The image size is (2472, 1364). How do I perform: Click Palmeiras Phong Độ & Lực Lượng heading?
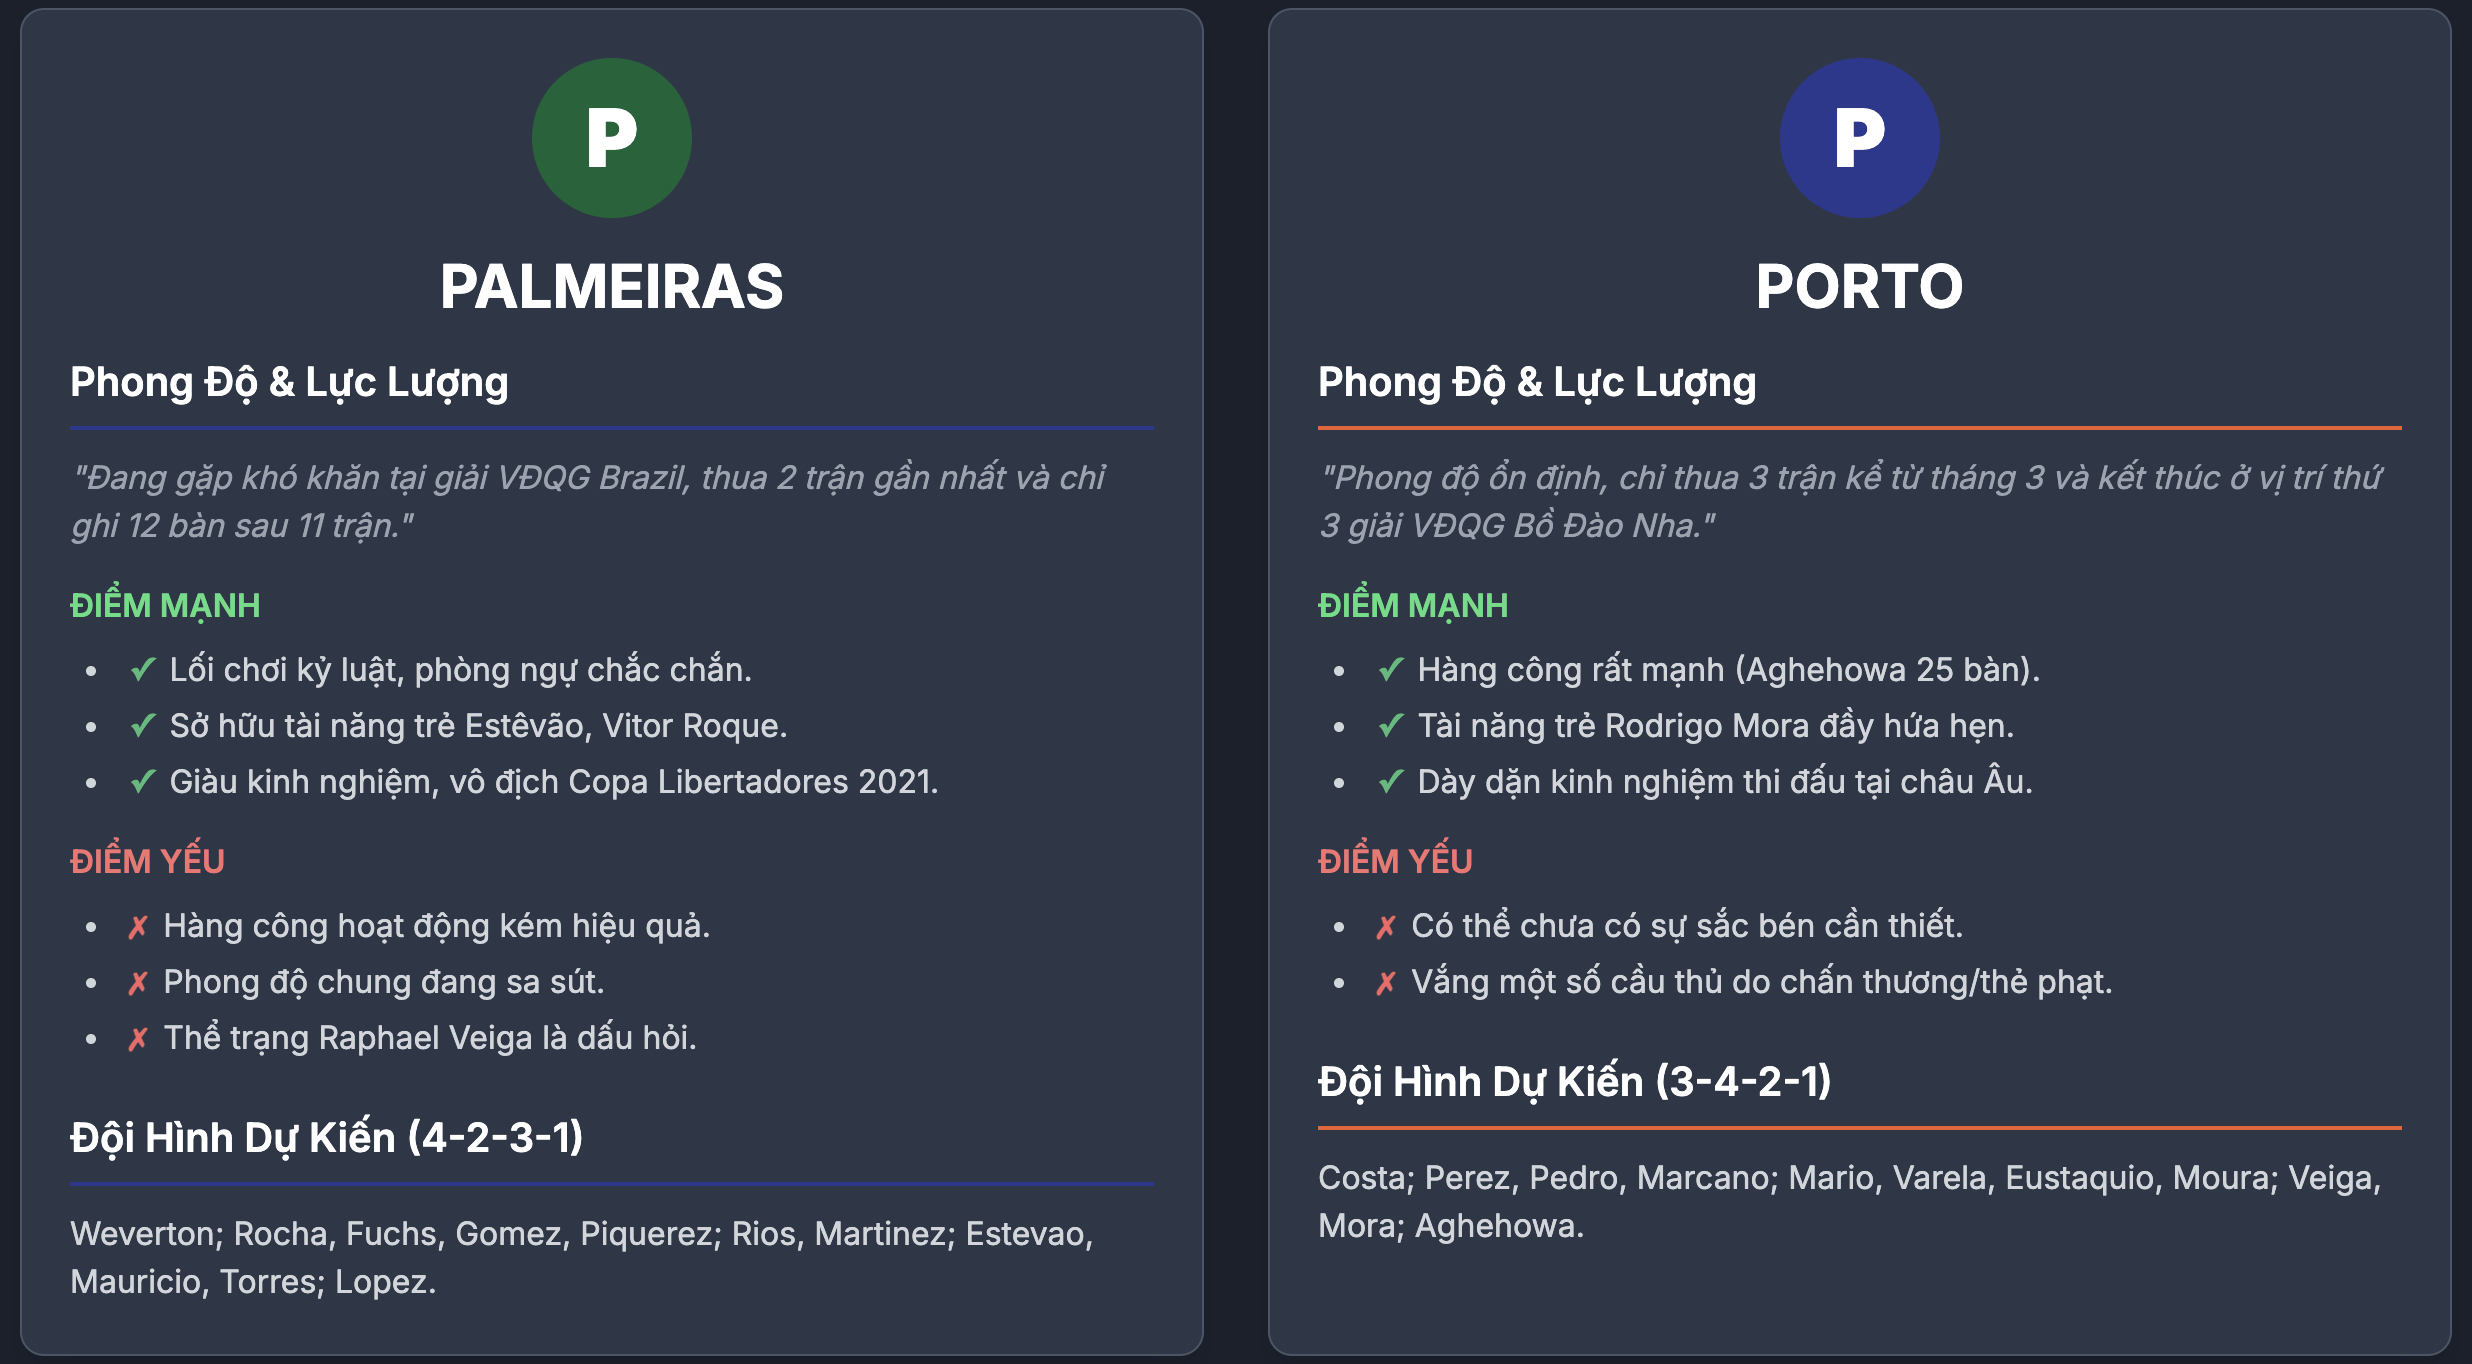point(289,383)
